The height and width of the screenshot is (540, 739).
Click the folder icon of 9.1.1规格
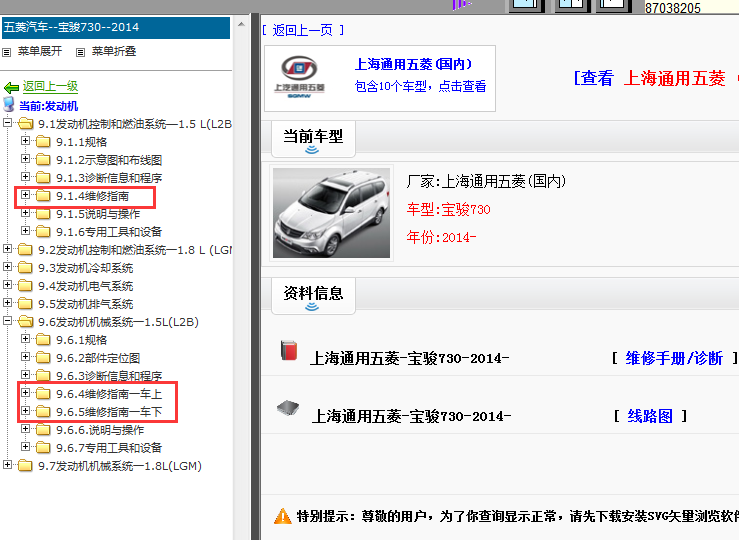43,141
